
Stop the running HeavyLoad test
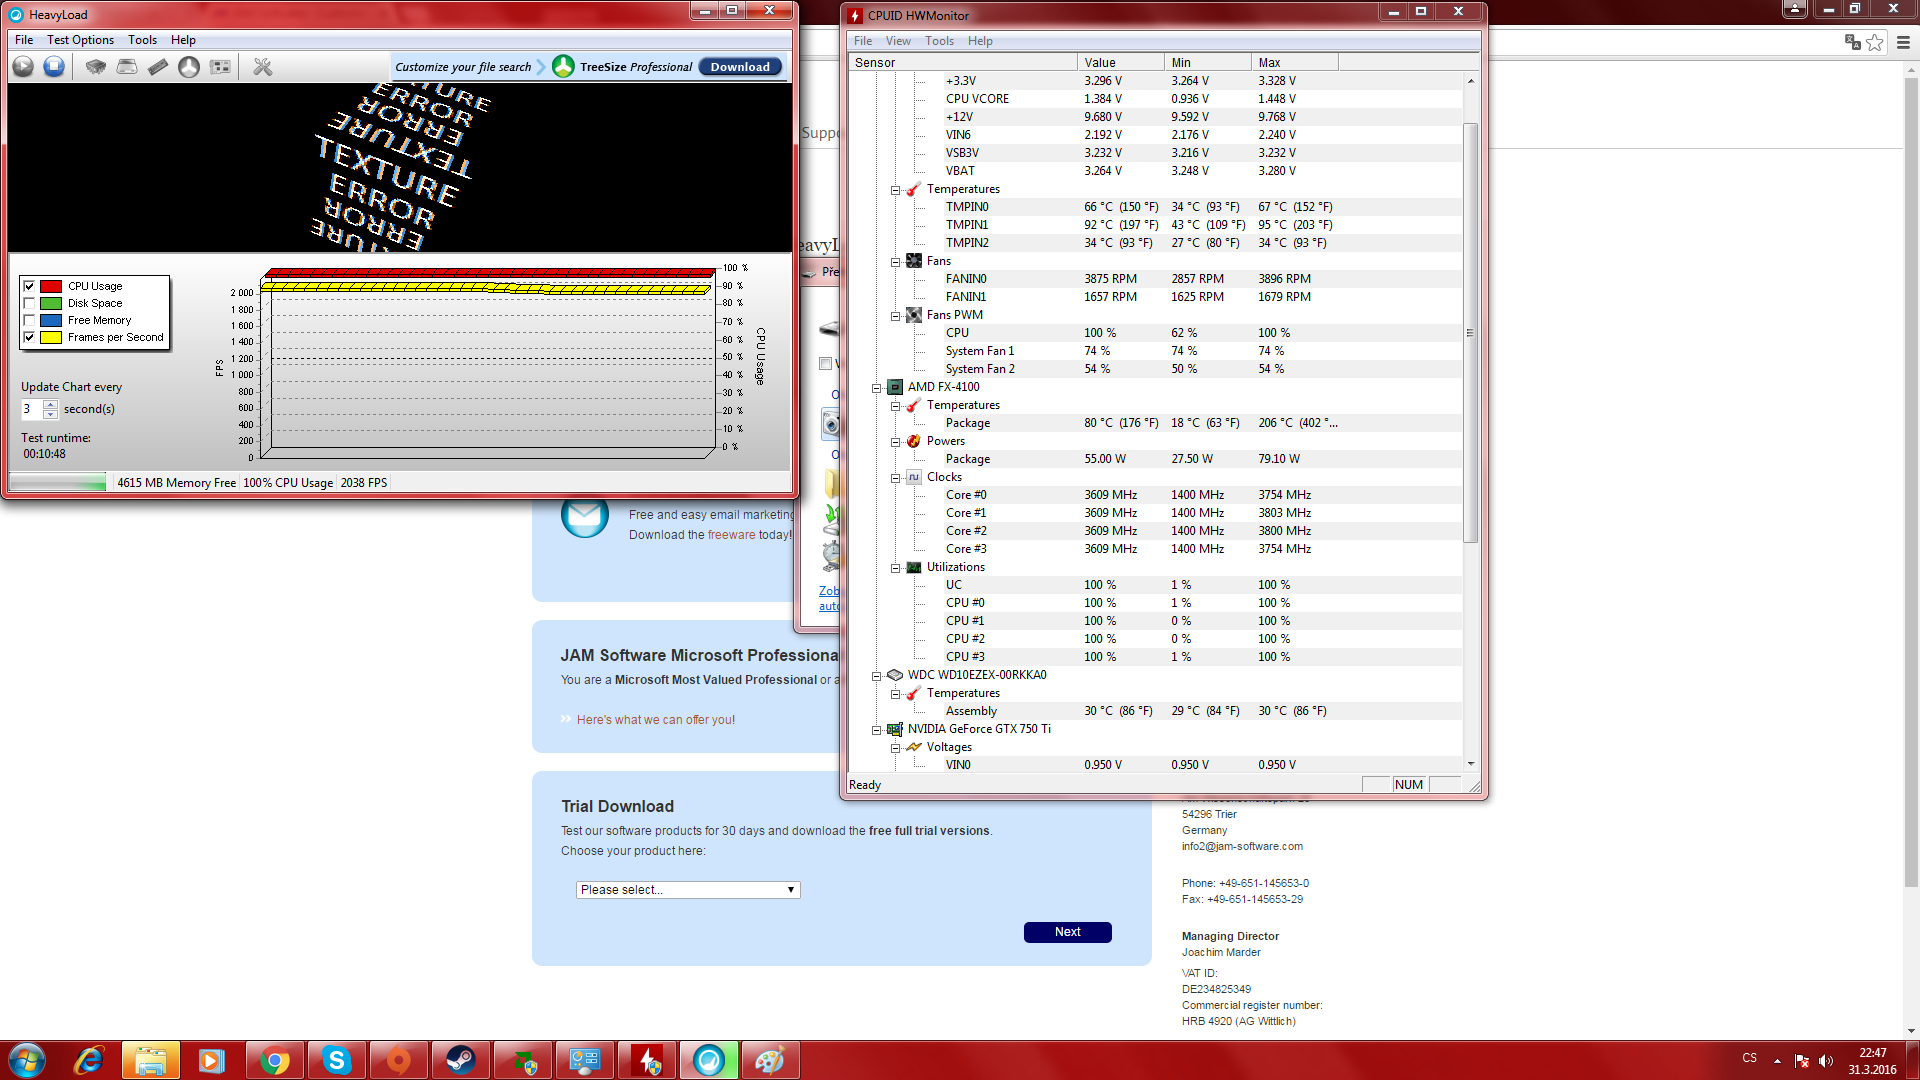[54, 66]
